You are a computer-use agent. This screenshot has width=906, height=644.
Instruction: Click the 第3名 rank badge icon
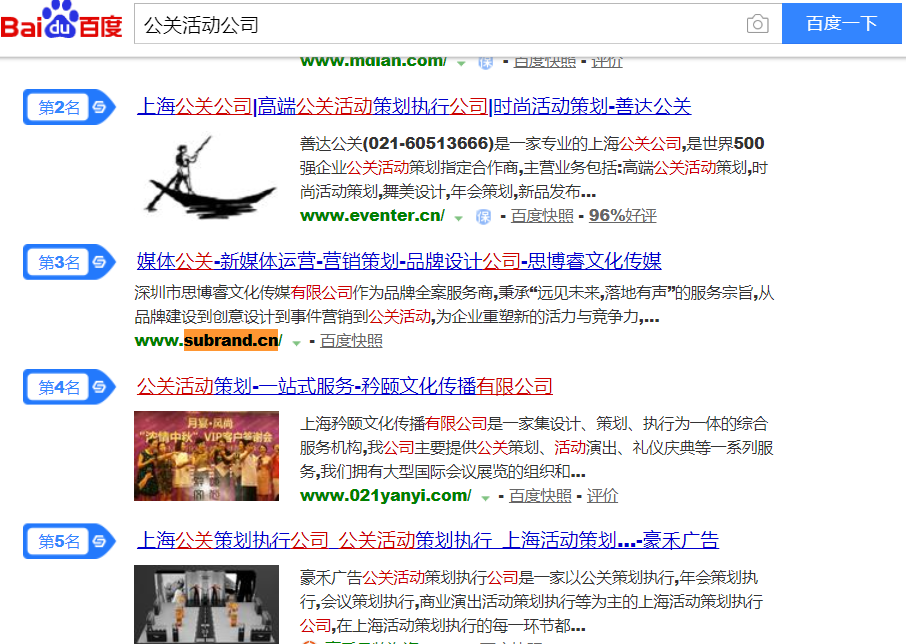(69, 262)
